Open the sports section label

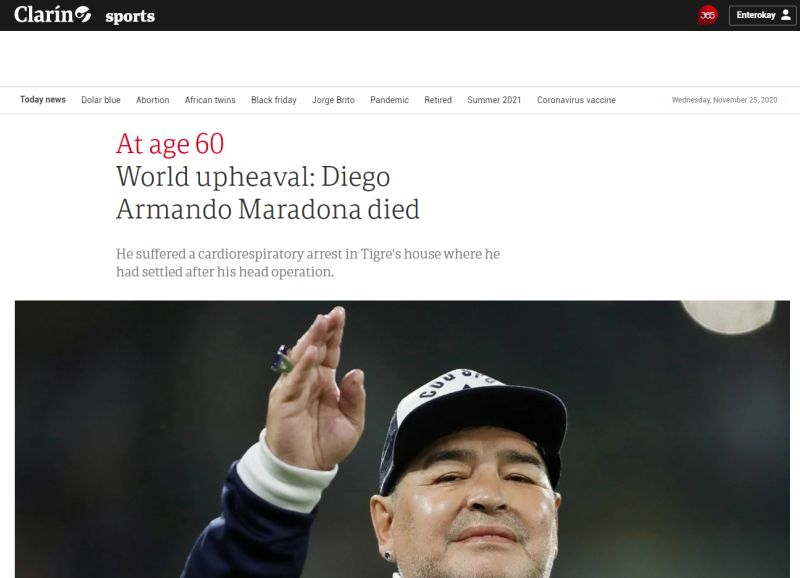point(130,16)
